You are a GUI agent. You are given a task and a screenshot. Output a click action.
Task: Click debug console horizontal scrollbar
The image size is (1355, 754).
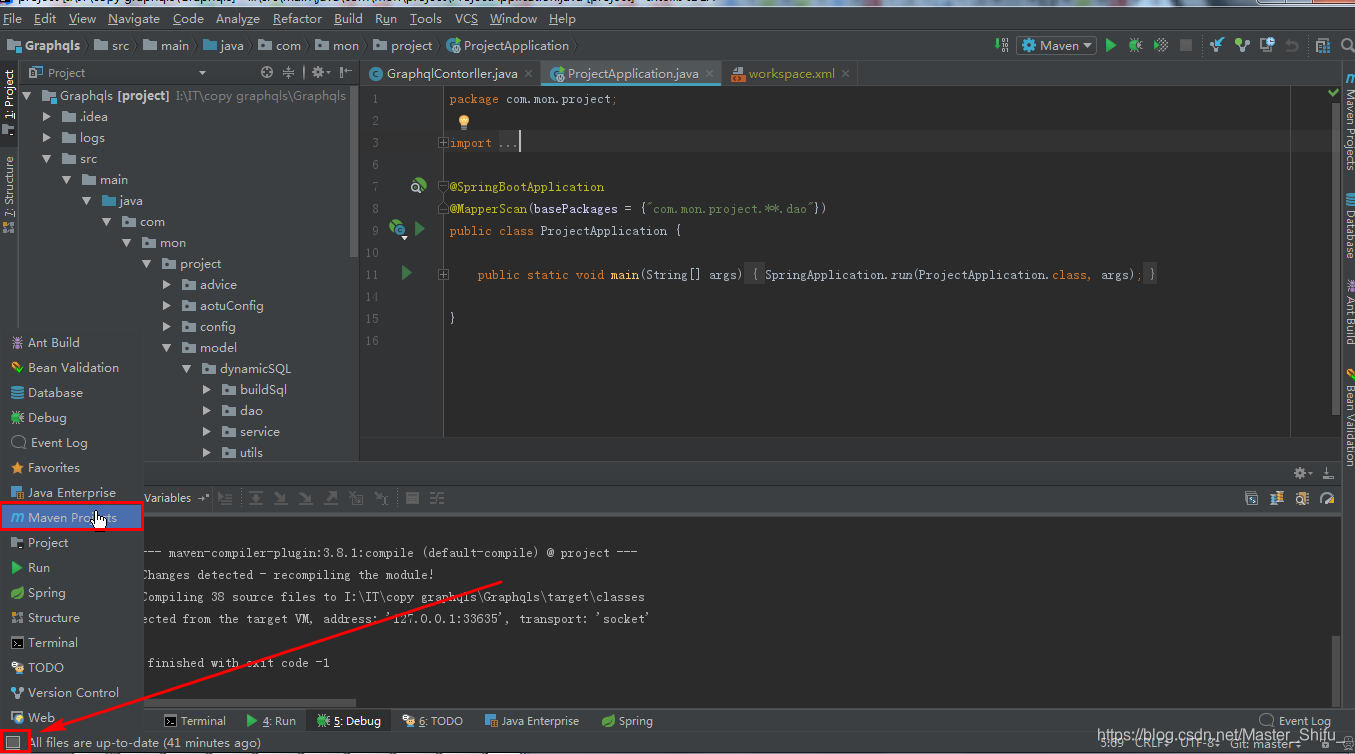click(250, 703)
